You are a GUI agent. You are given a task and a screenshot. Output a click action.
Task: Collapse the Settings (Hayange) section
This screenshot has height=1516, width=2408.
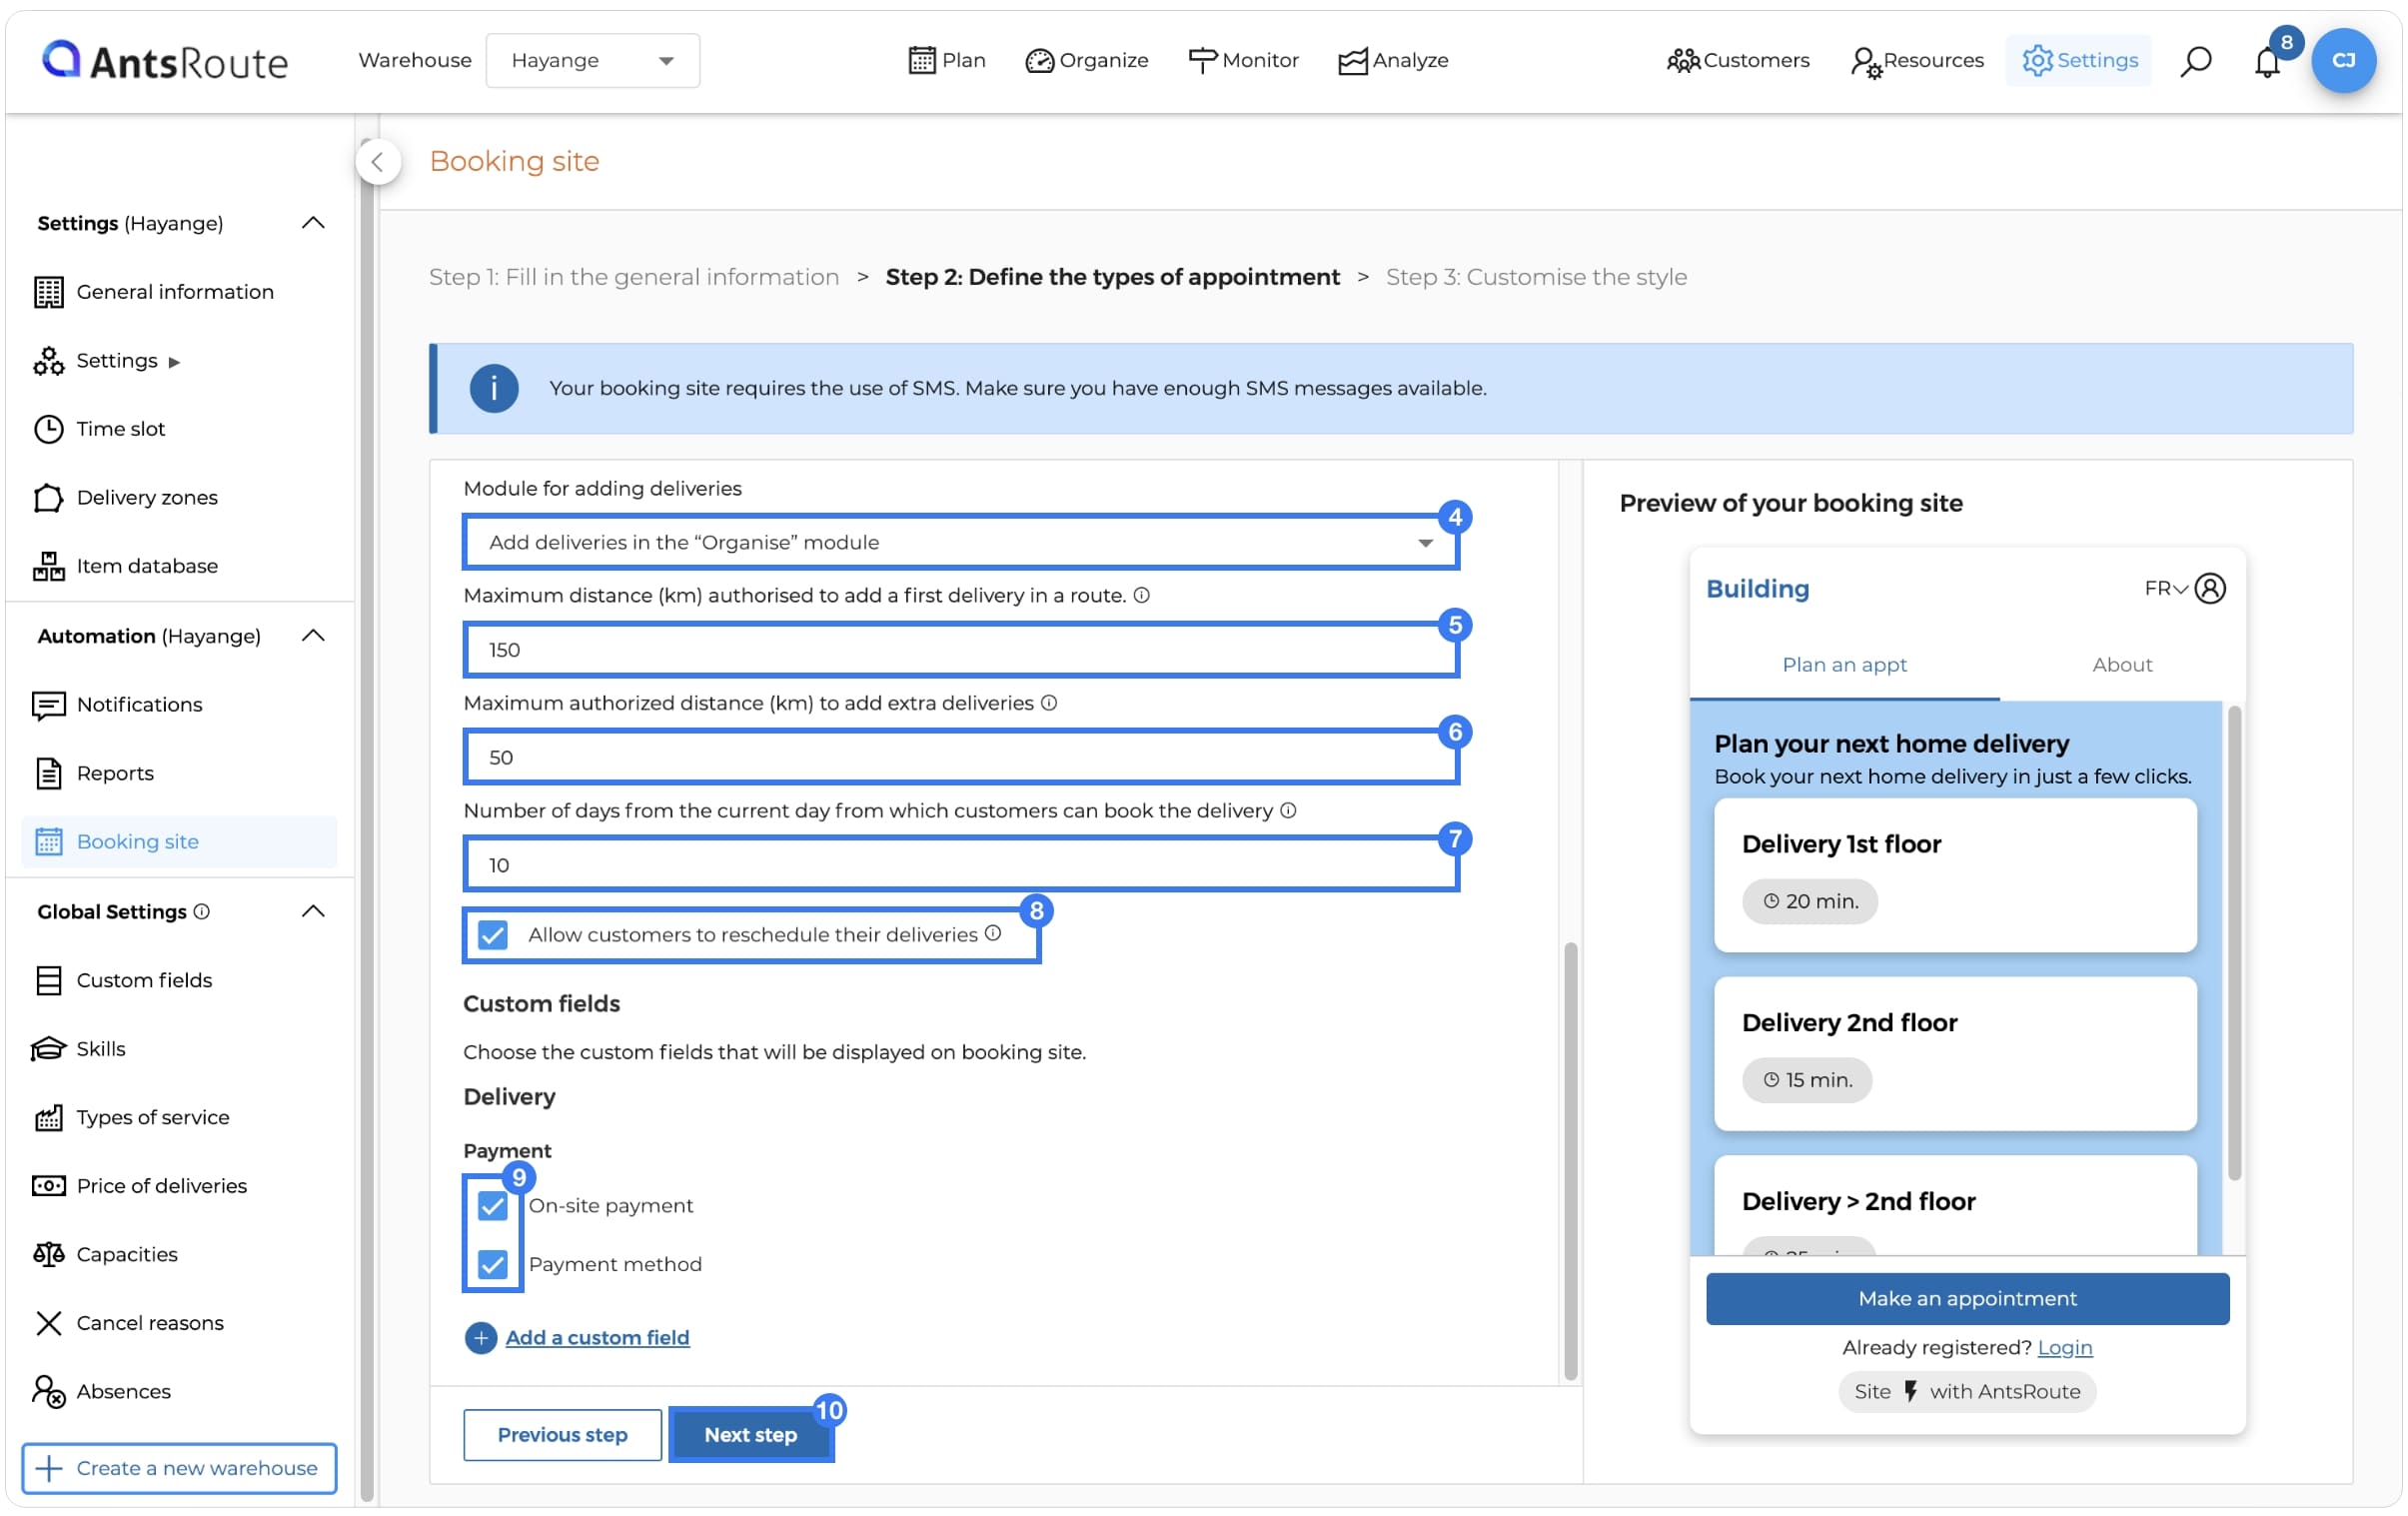[313, 223]
